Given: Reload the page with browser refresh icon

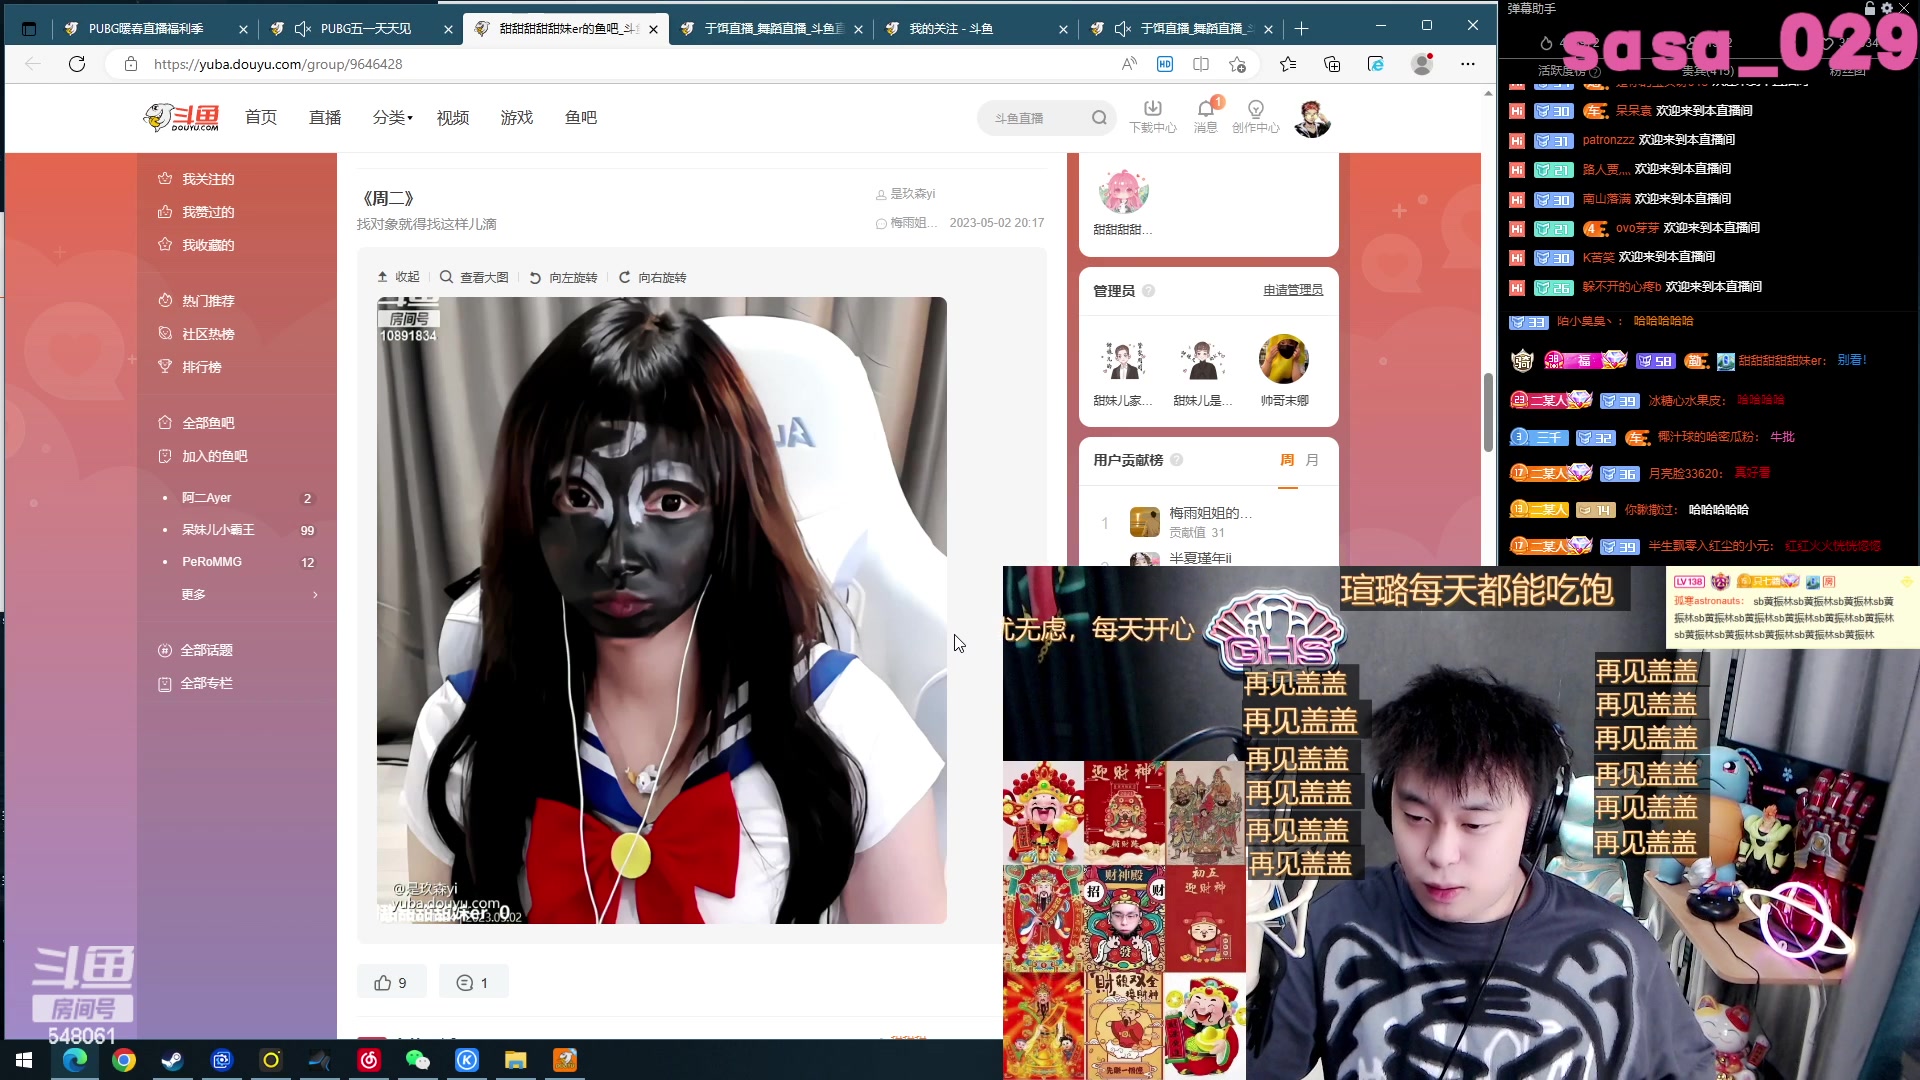Looking at the screenshot, I should pos(77,64).
